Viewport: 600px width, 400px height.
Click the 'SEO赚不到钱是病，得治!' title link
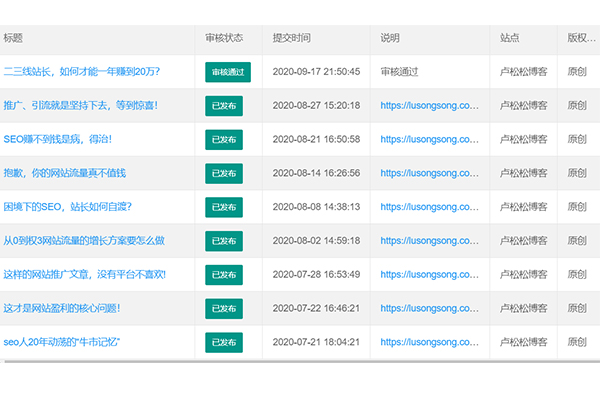[58, 139]
